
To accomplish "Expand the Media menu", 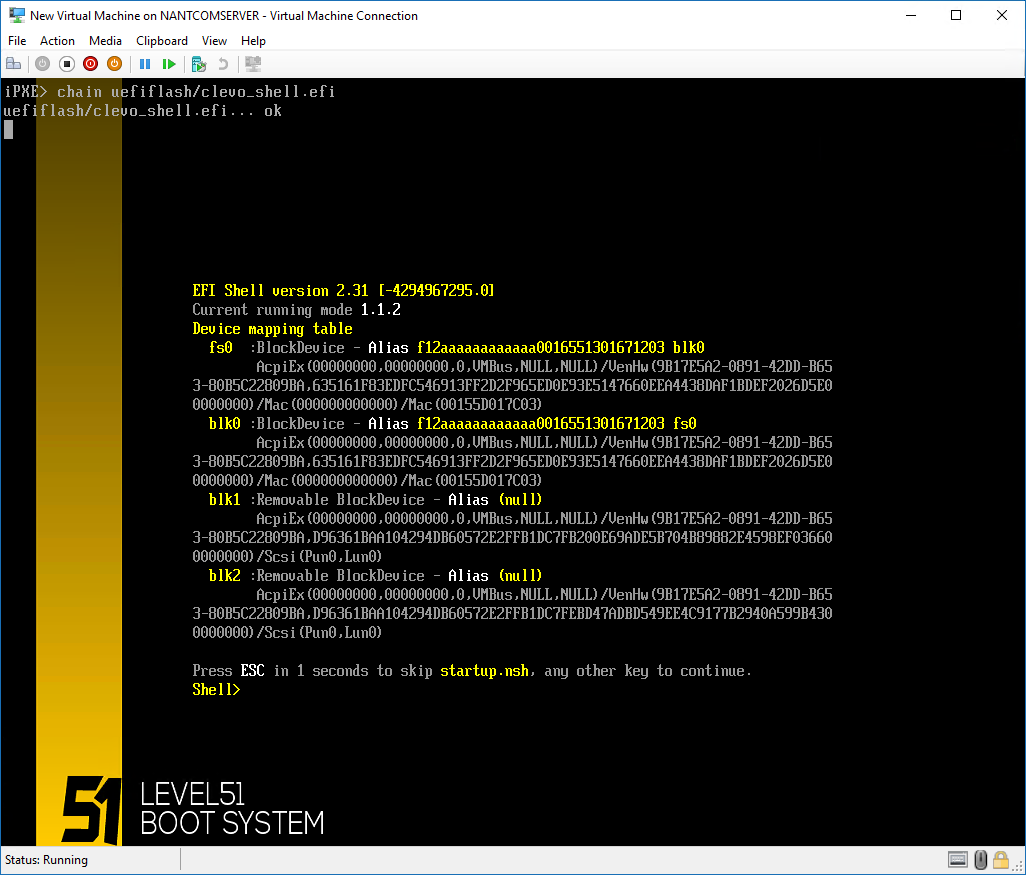I will [105, 41].
